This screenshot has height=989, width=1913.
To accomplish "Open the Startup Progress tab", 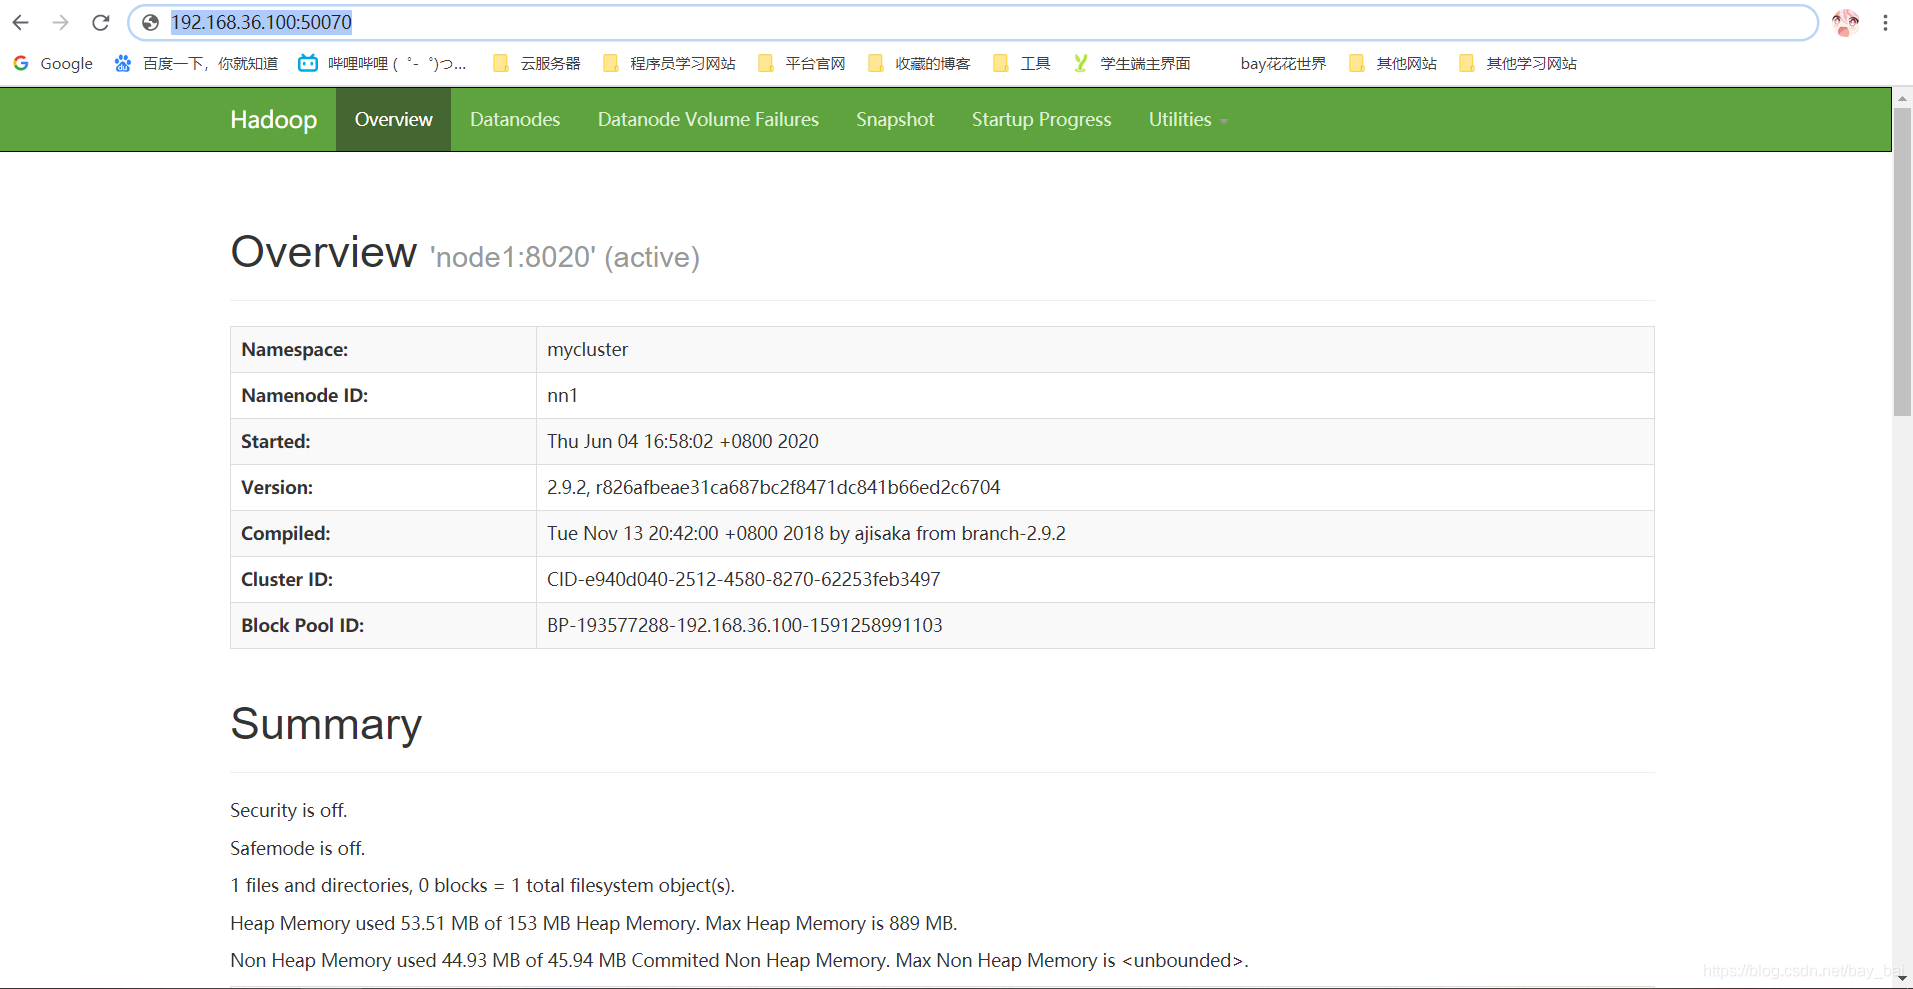I will 1041,119.
